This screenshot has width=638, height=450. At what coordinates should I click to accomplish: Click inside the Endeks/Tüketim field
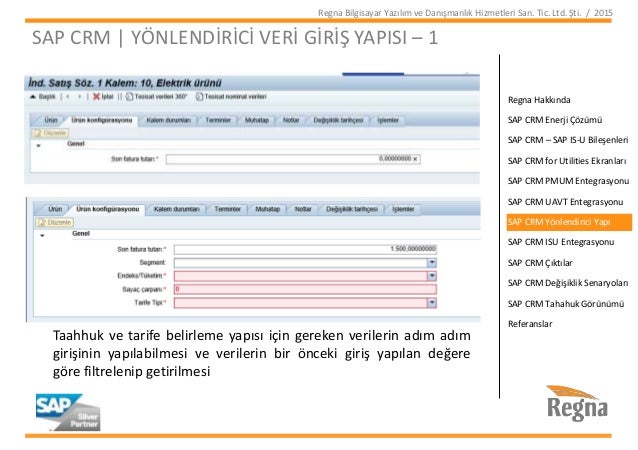point(301,276)
